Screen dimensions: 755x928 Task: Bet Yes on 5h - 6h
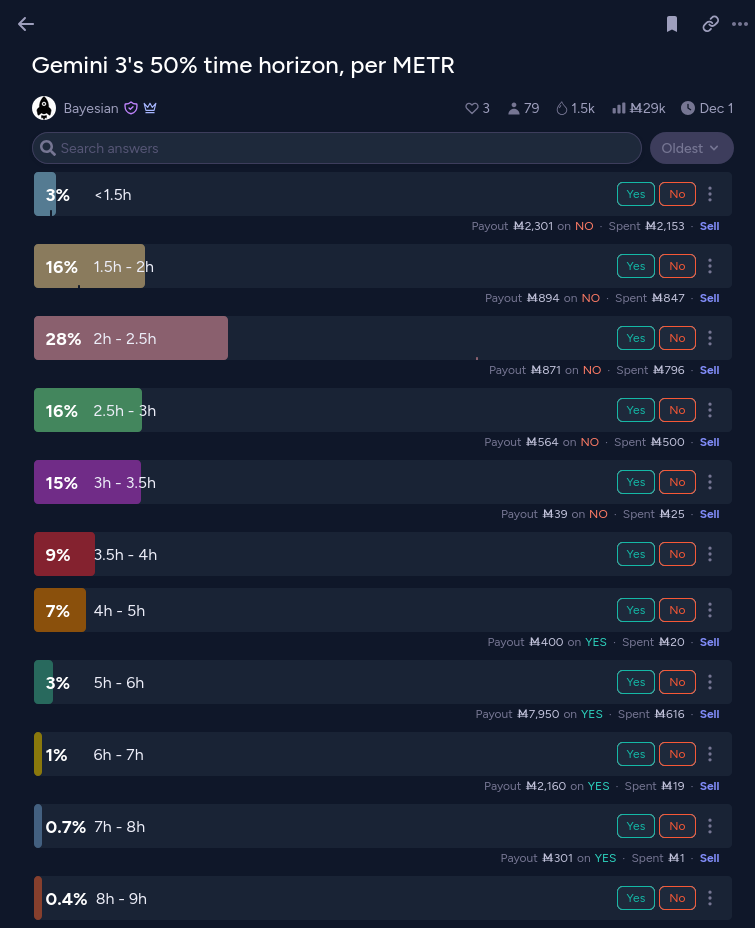coord(636,682)
